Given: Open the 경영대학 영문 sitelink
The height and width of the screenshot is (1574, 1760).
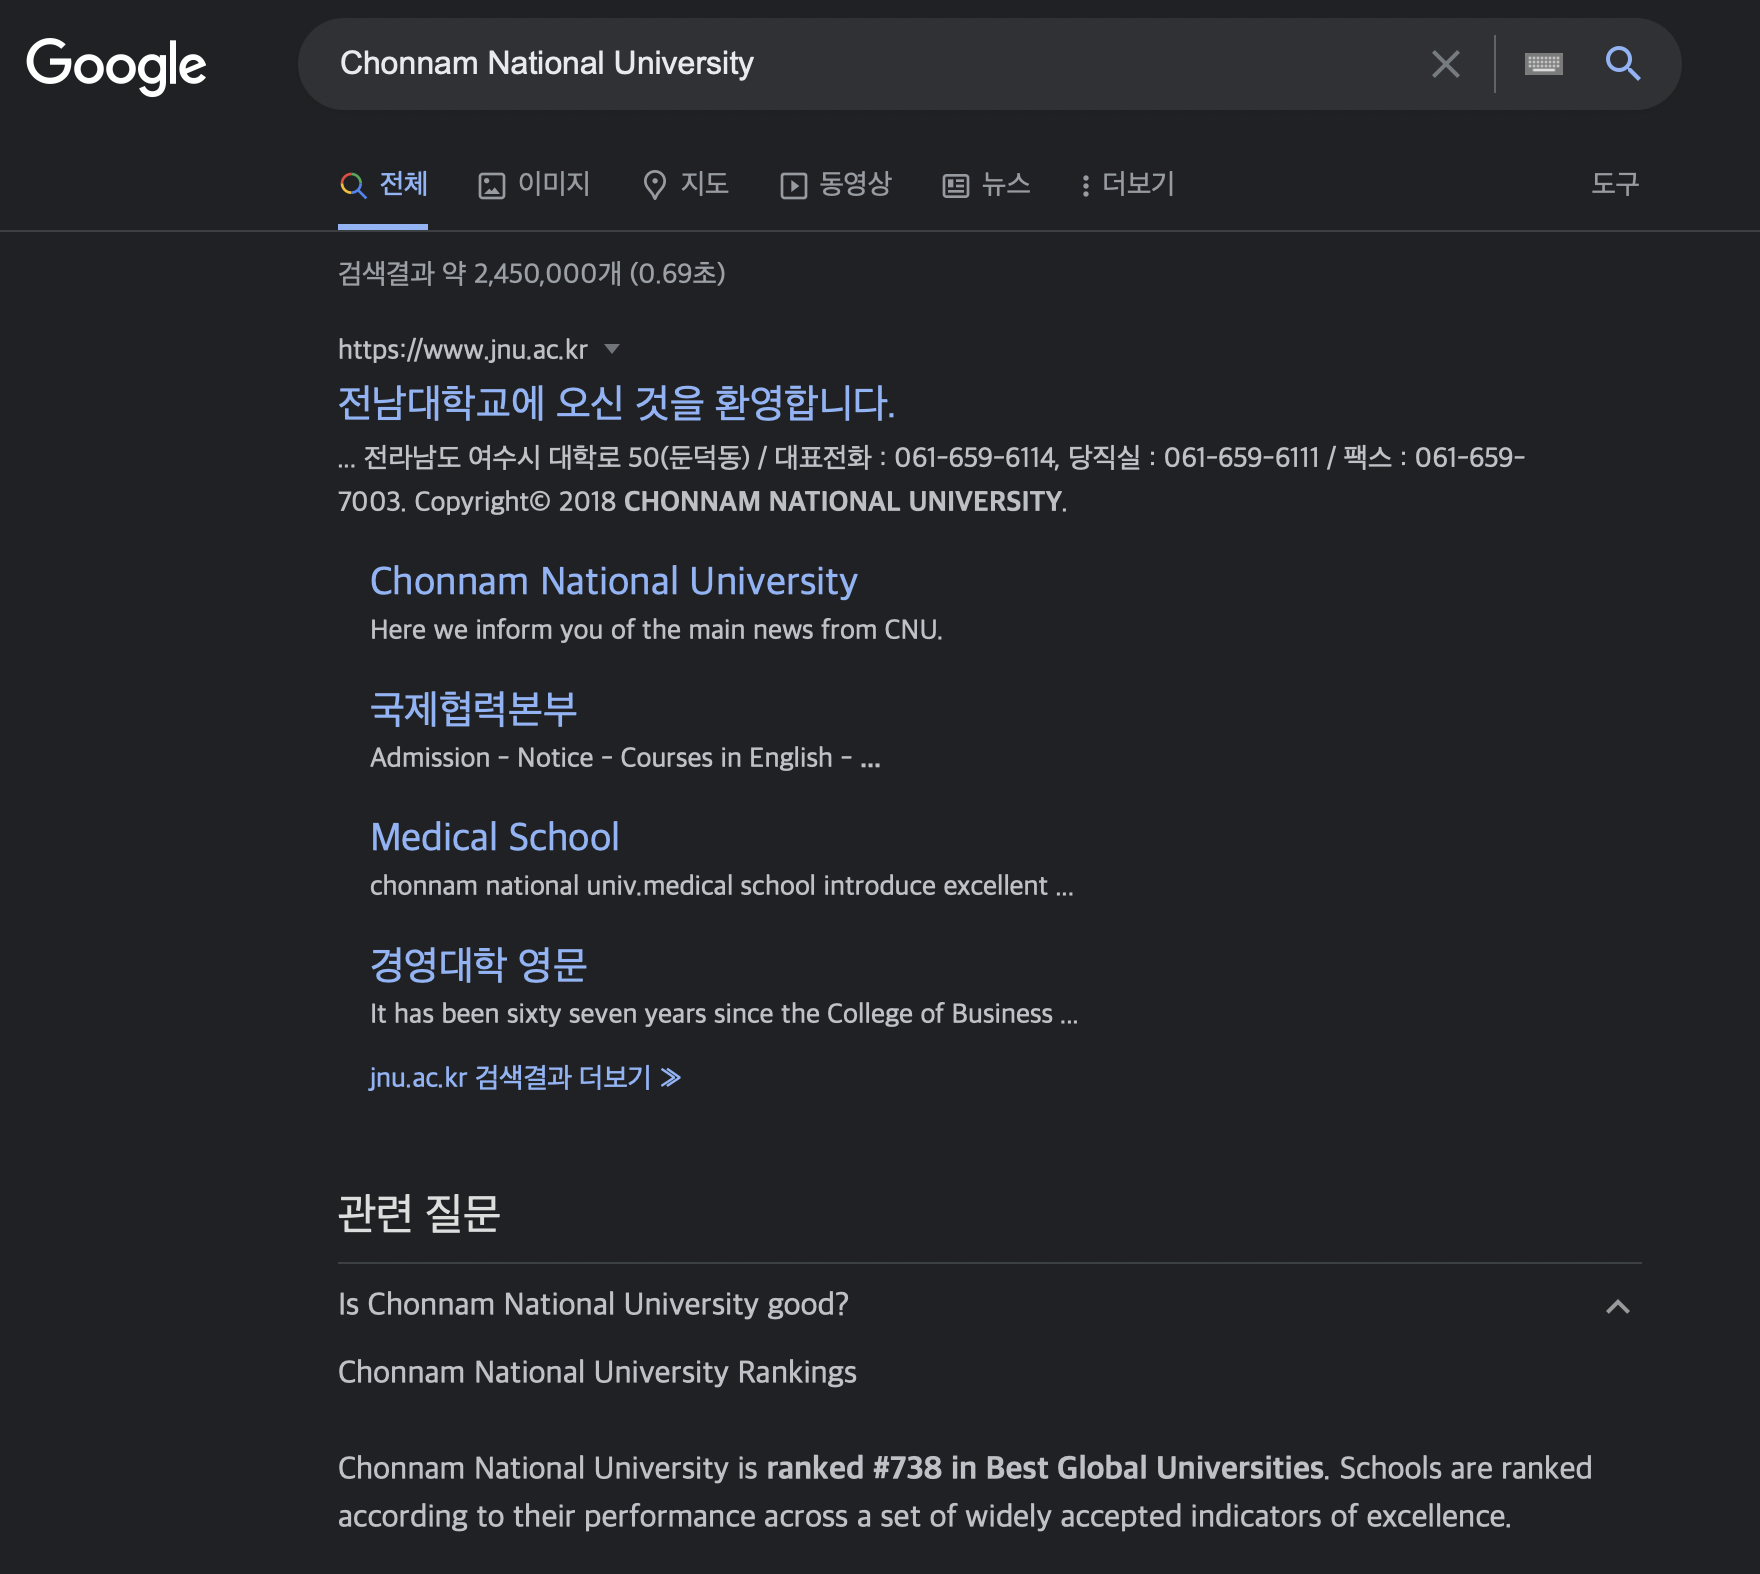Looking at the screenshot, I should [478, 965].
